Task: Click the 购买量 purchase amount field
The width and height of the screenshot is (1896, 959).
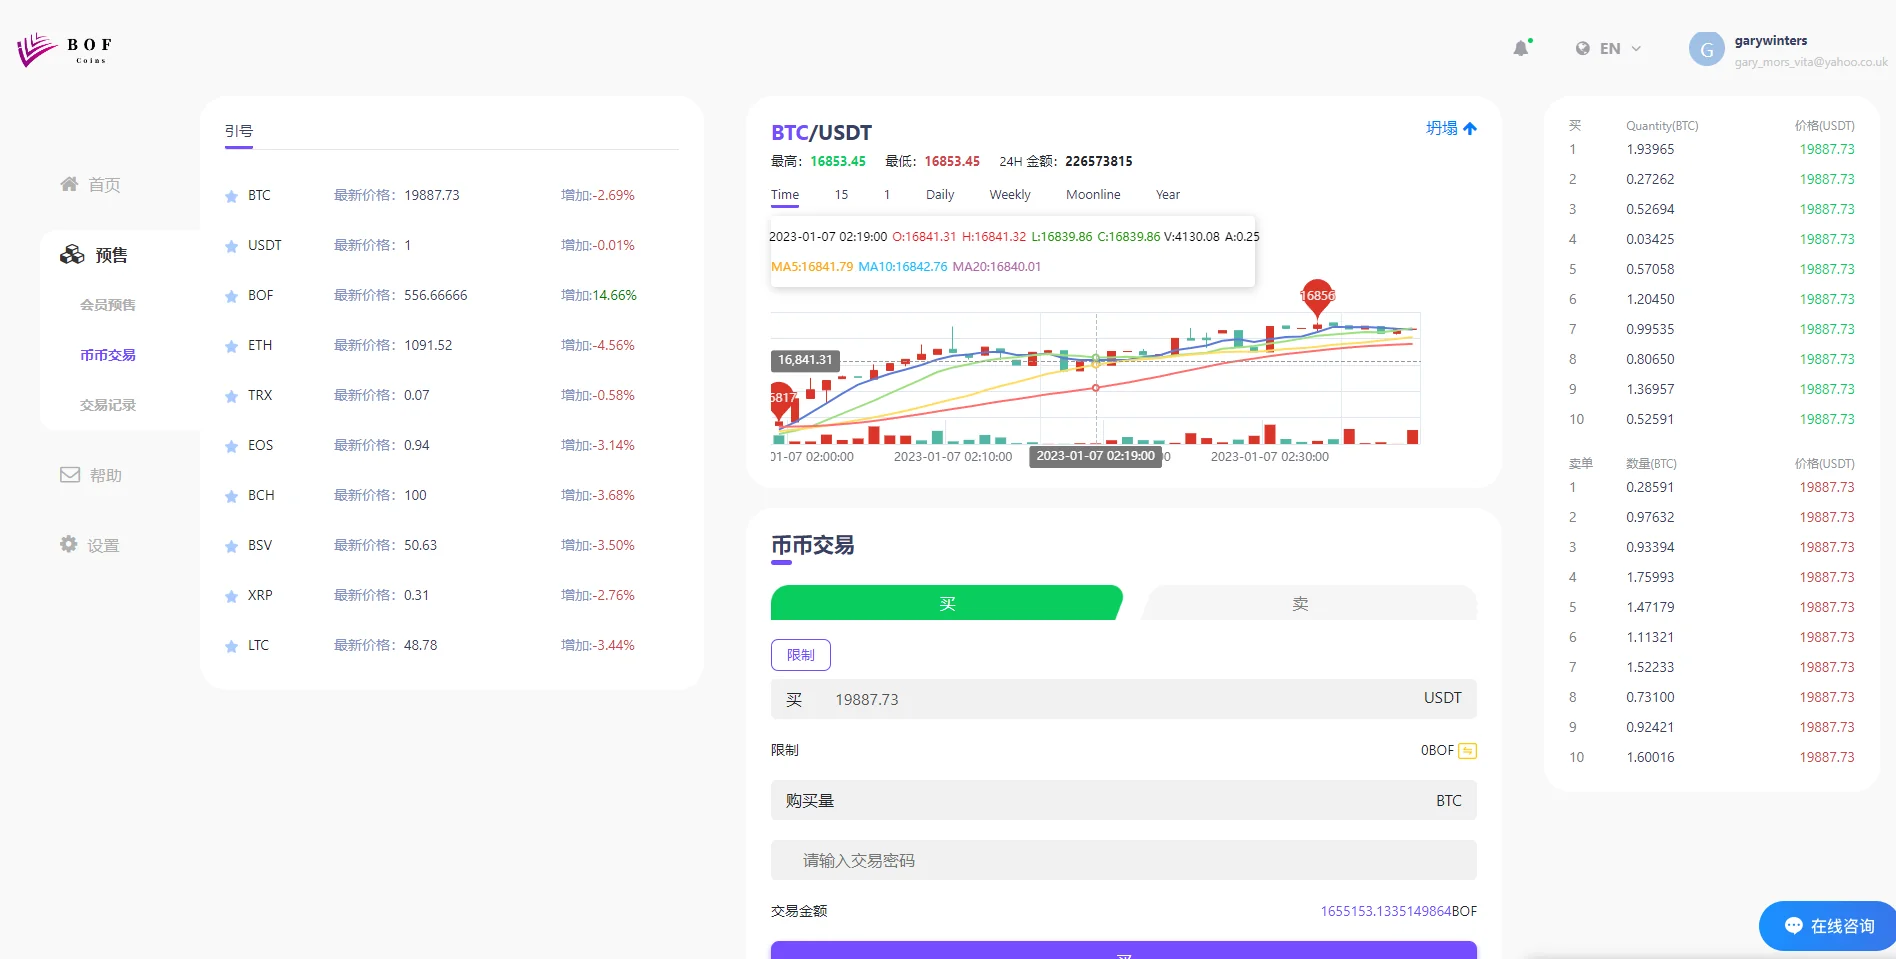Action: [x=1122, y=800]
